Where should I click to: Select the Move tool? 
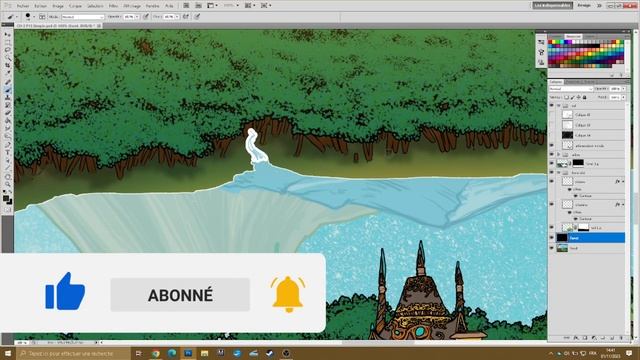(x=8, y=35)
